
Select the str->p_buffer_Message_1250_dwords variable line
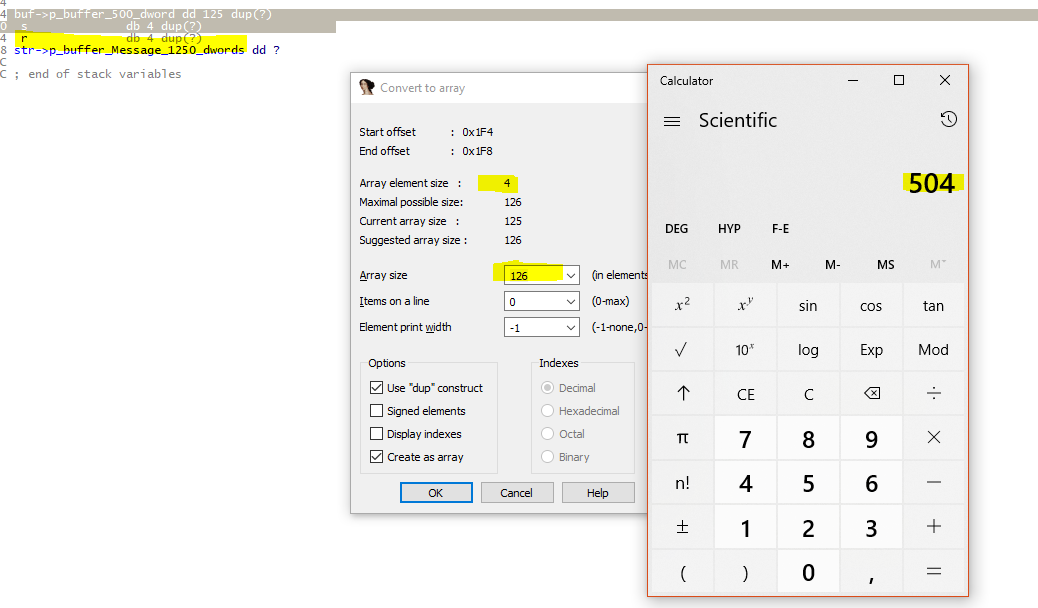pos(130,50)
